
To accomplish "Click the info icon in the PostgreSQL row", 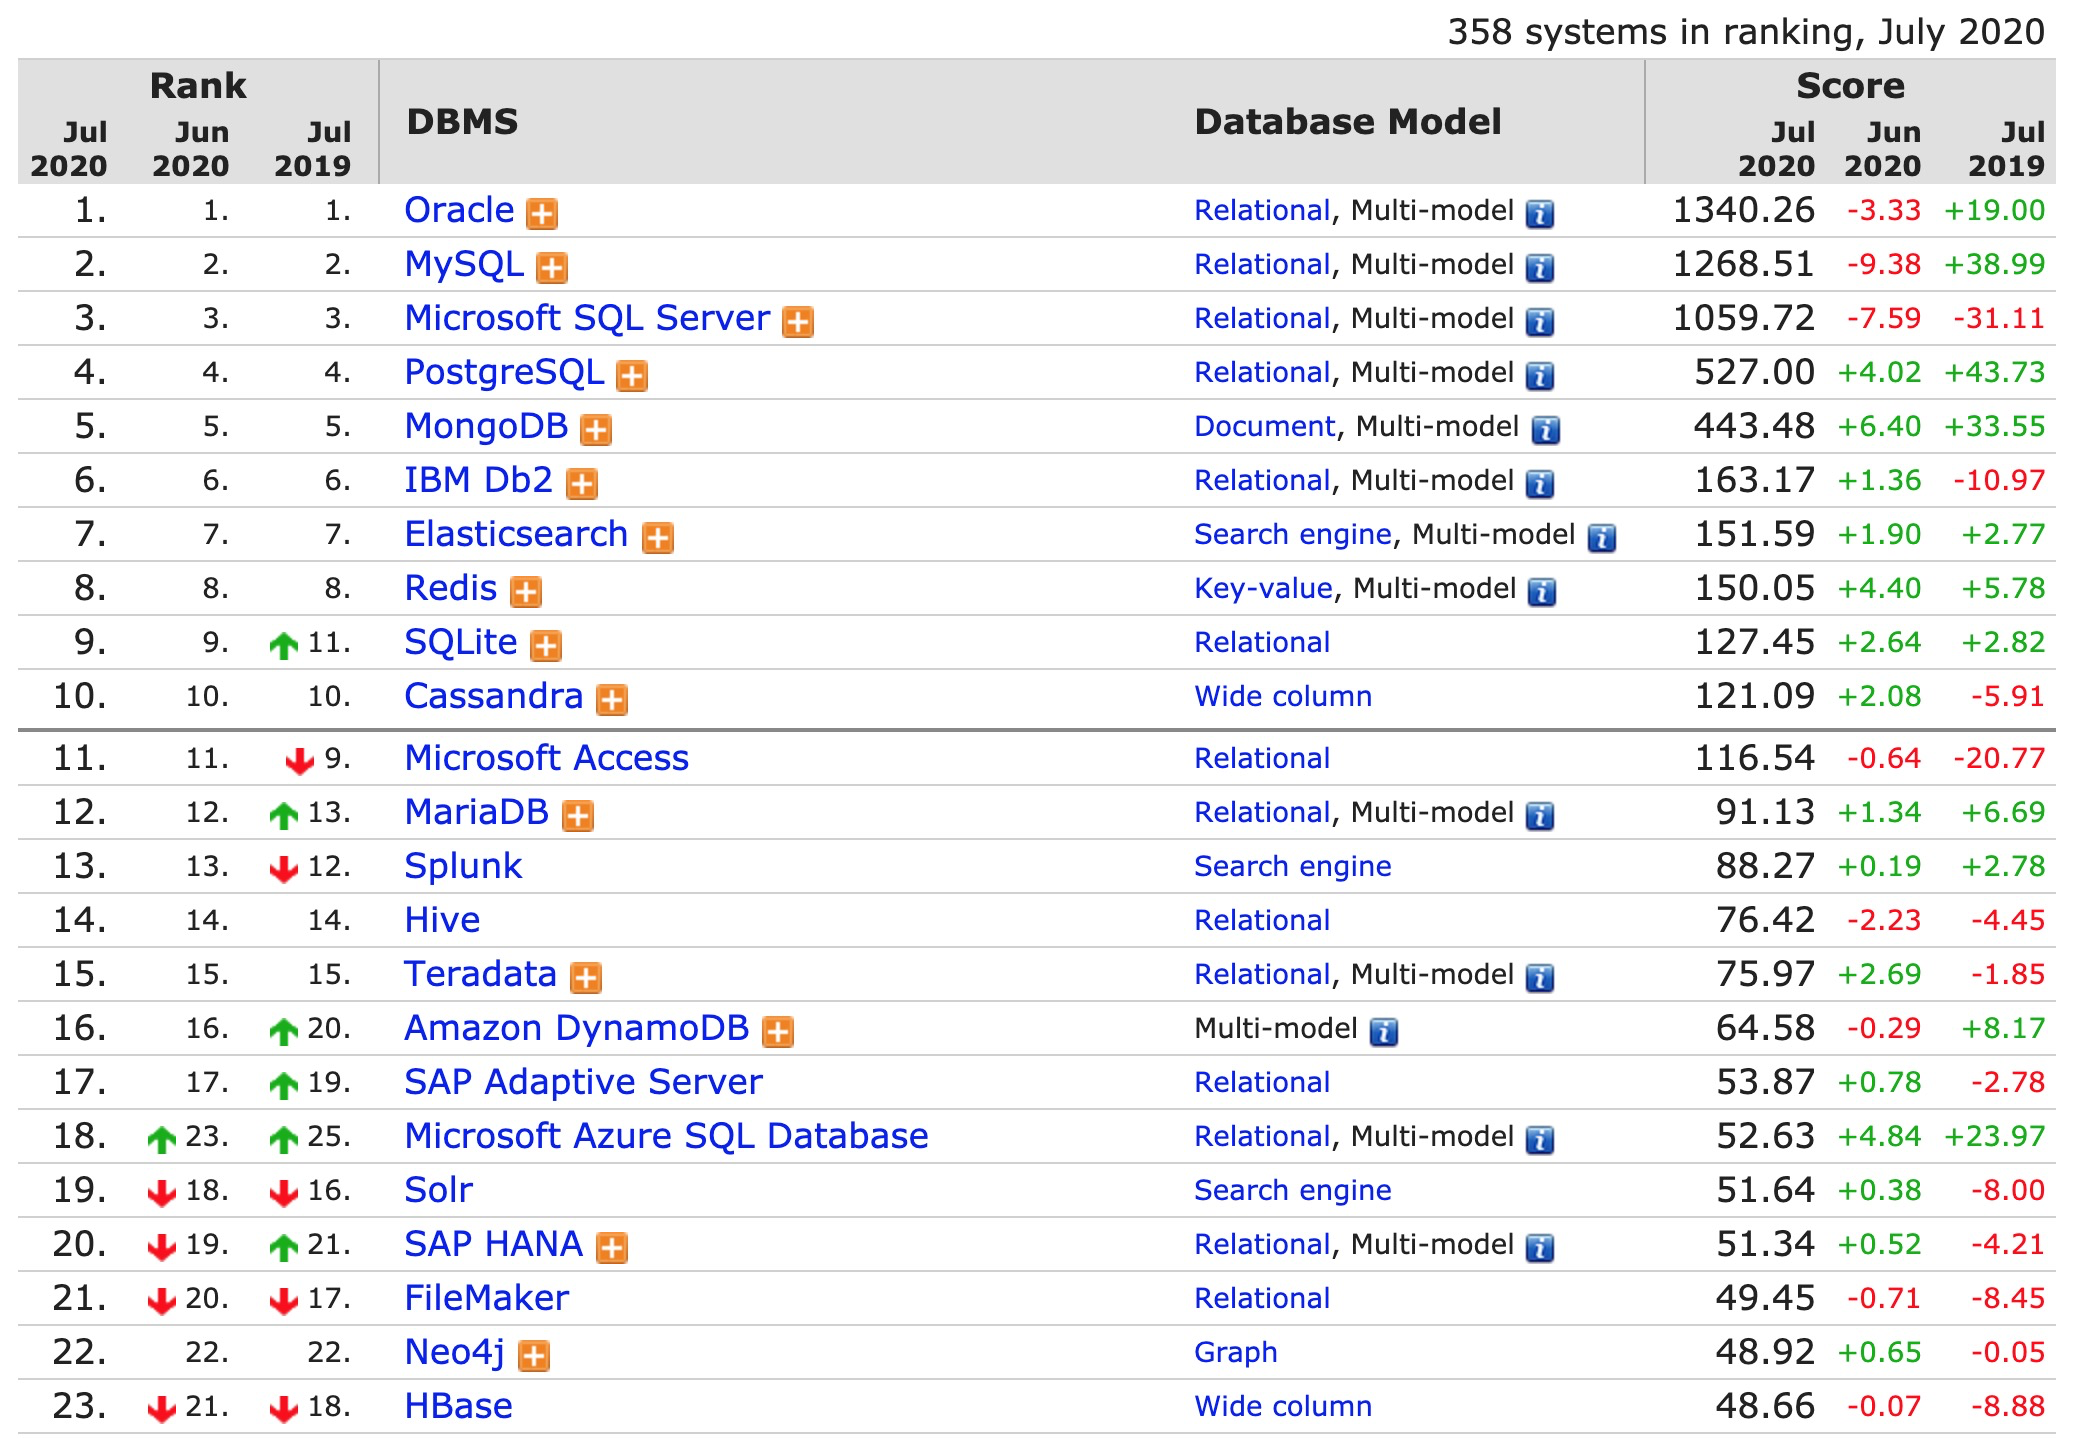I will pyautogui.click(x=1540, y=375).
